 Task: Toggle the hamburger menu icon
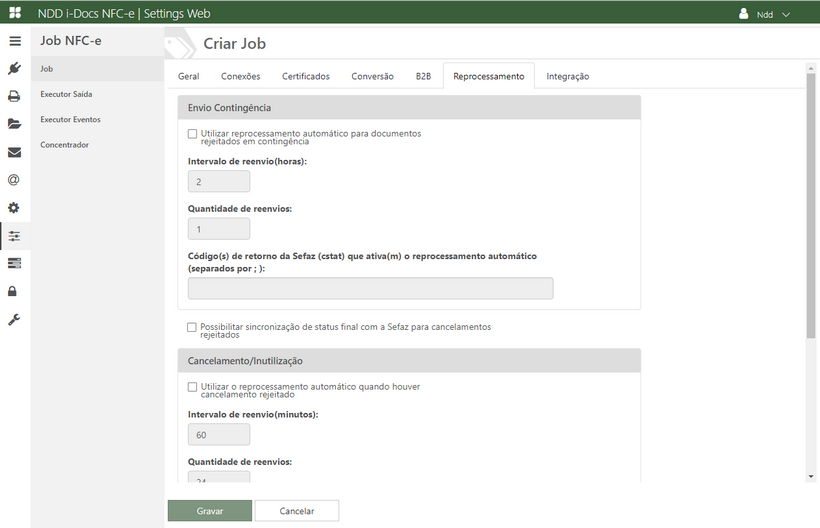click(15, 41)
